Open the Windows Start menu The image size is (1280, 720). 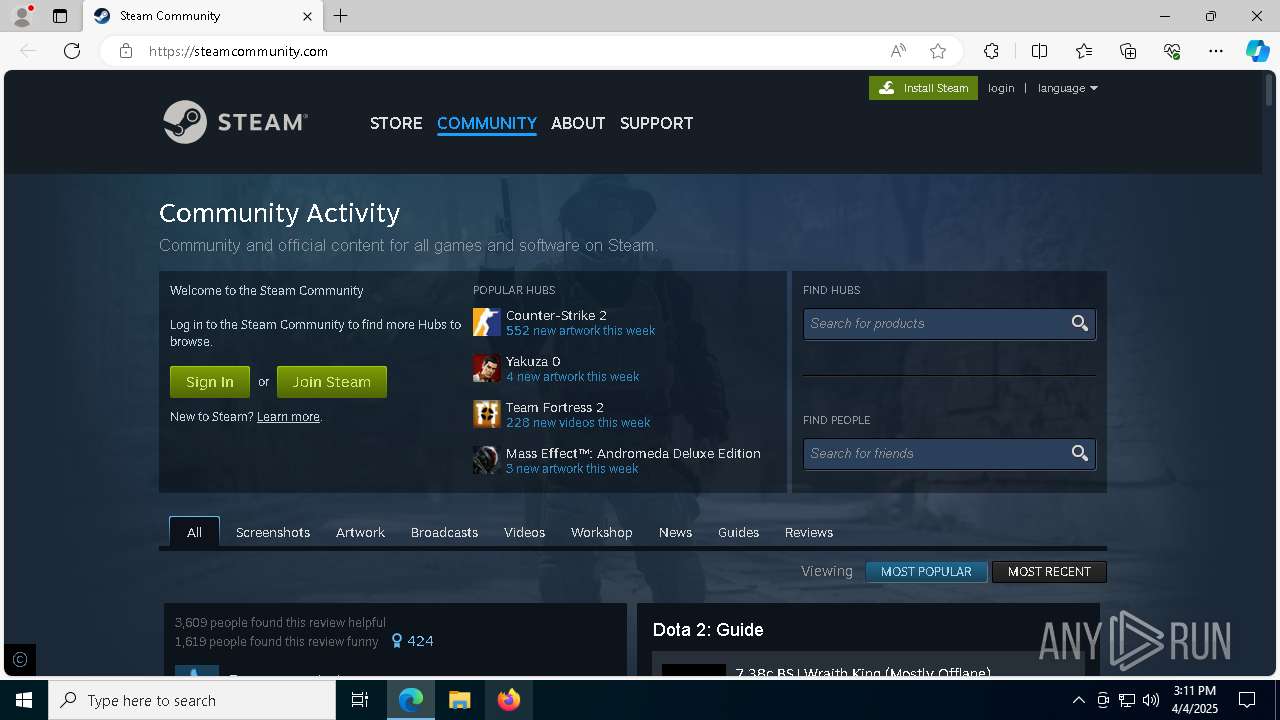(x=24, y=700)
